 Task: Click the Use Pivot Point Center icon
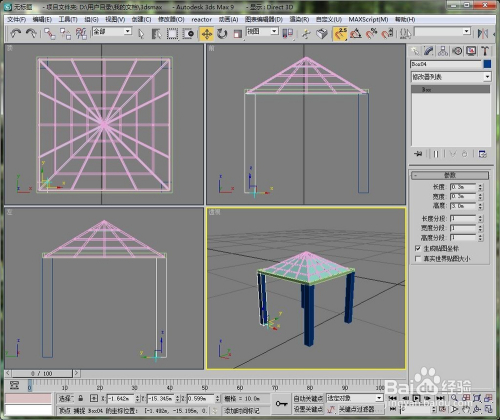288,34
